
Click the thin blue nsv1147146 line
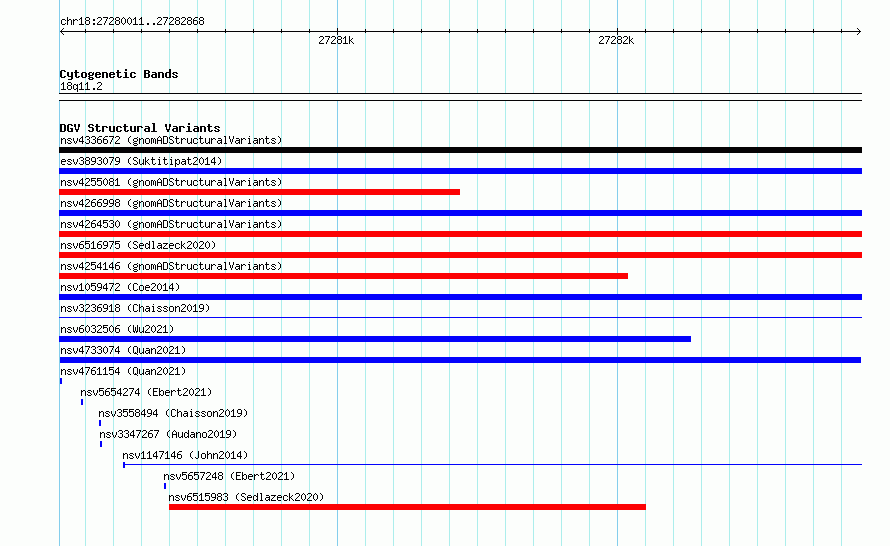[493, 465]
